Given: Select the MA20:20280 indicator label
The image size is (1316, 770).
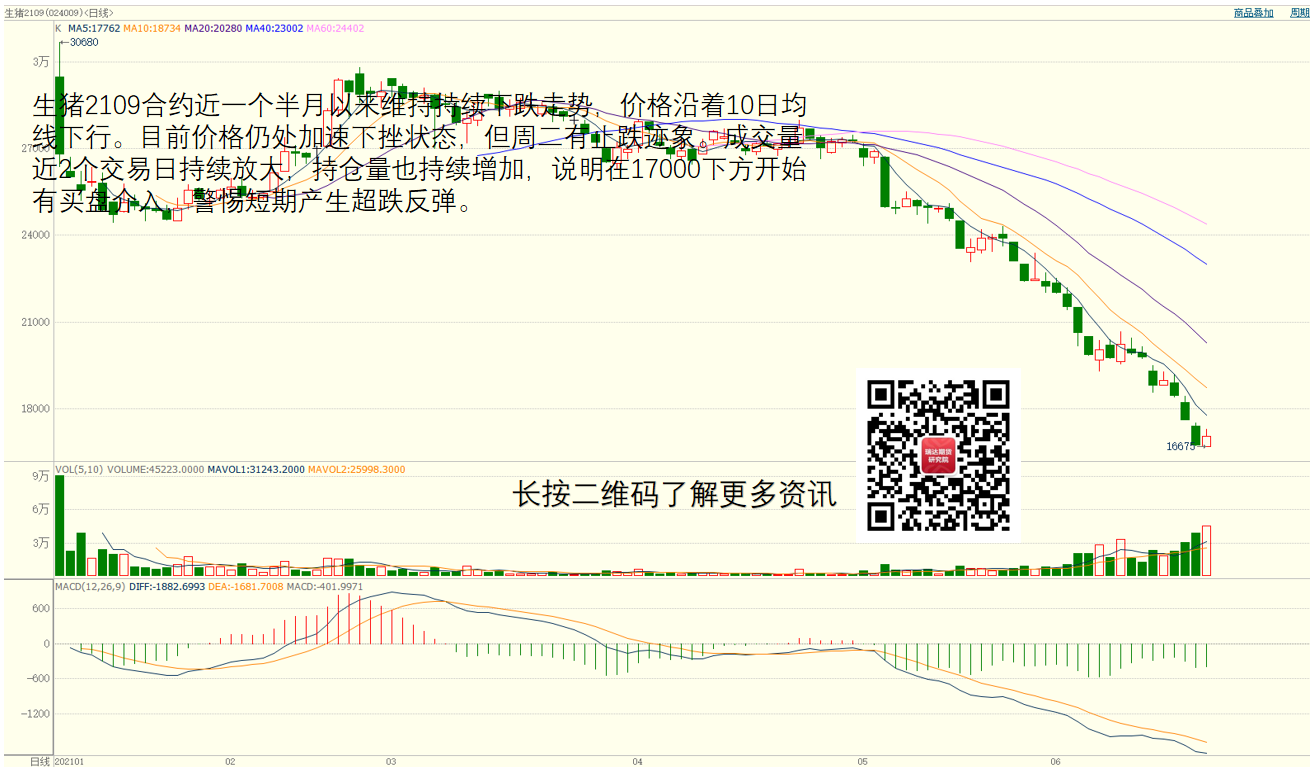Looking at the screenshot, I should (213, 29).
